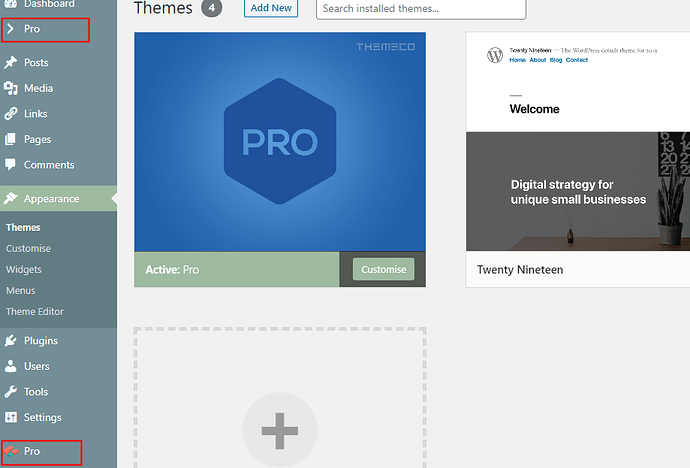This screenshot has width=690, height=468.
Task: Click the Comments speech bubble icon
Action: [10, 165]
